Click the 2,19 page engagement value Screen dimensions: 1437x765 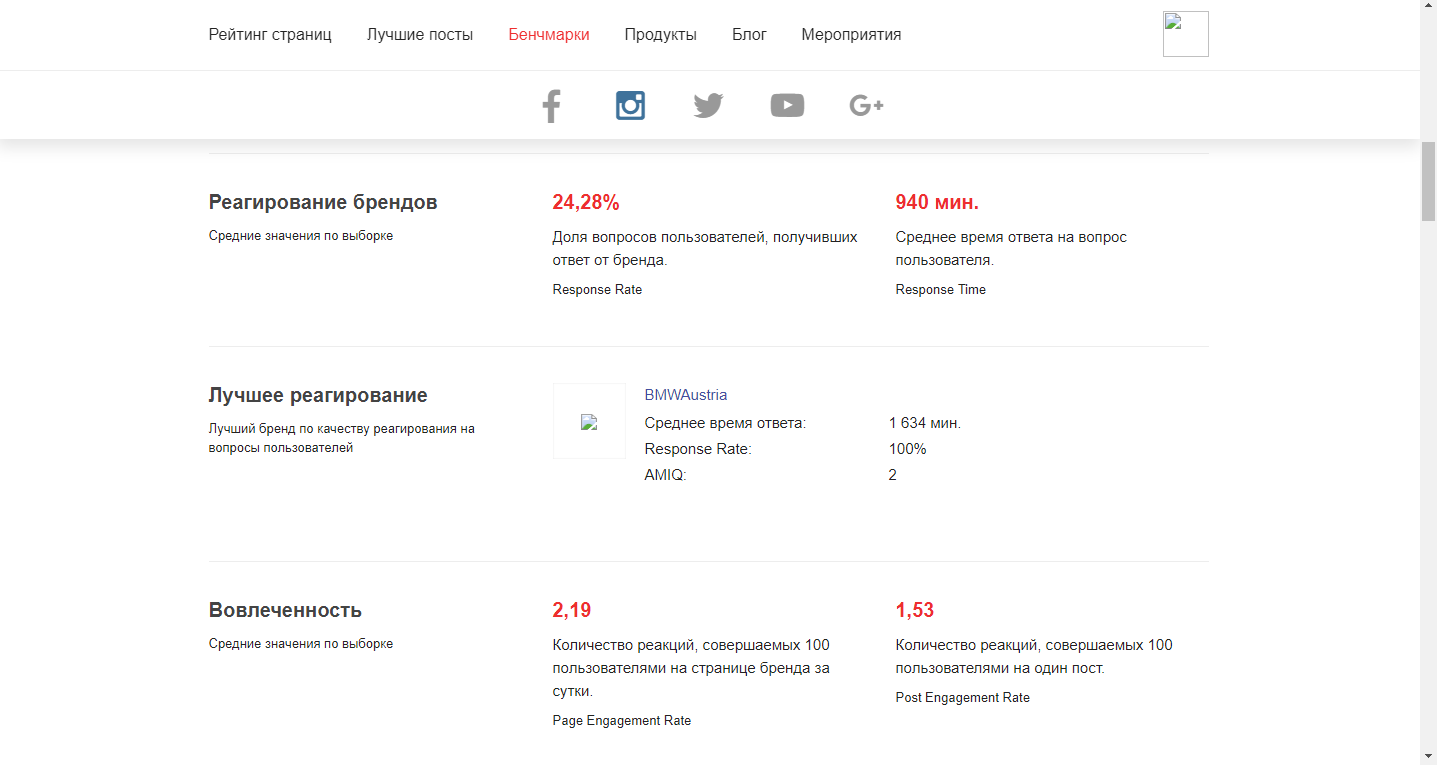572,610
